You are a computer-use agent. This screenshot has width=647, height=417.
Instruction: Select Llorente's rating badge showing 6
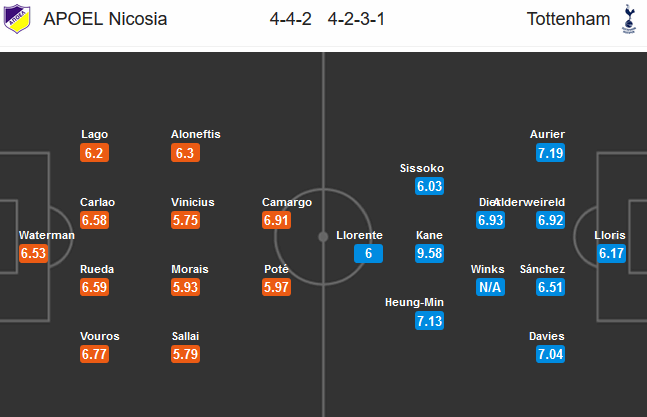[368, 253]
